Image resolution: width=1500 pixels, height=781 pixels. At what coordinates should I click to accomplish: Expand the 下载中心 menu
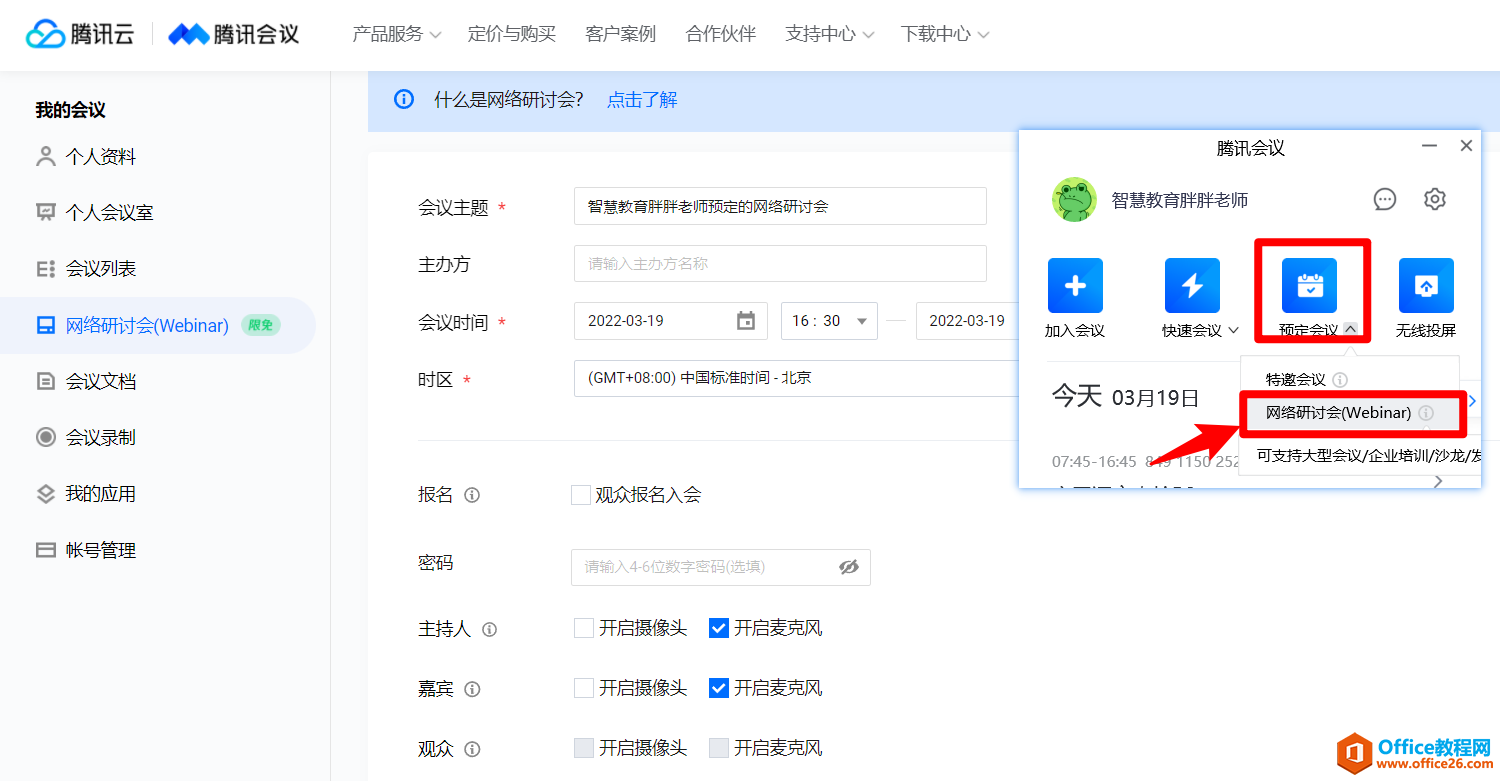pyautogui.click(x=945, y=34)
